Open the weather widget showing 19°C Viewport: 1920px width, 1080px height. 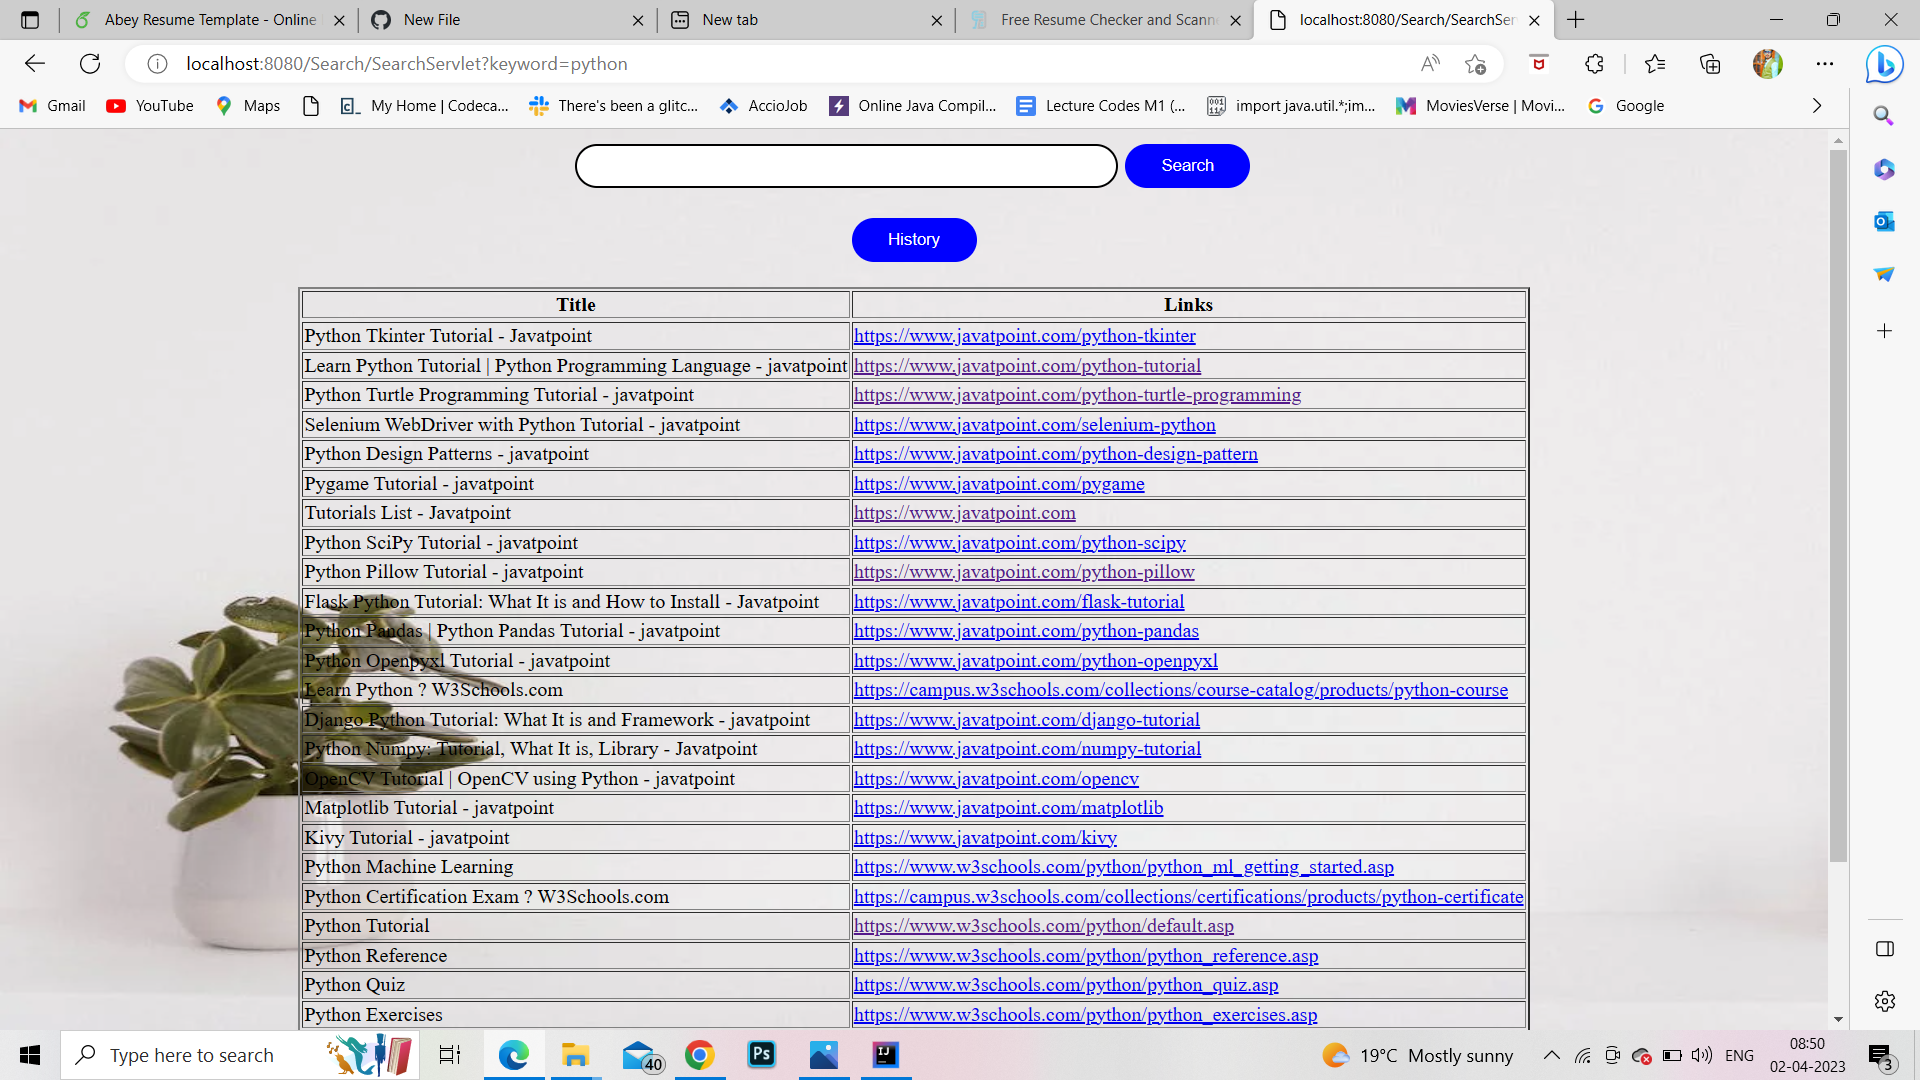1417,1055
